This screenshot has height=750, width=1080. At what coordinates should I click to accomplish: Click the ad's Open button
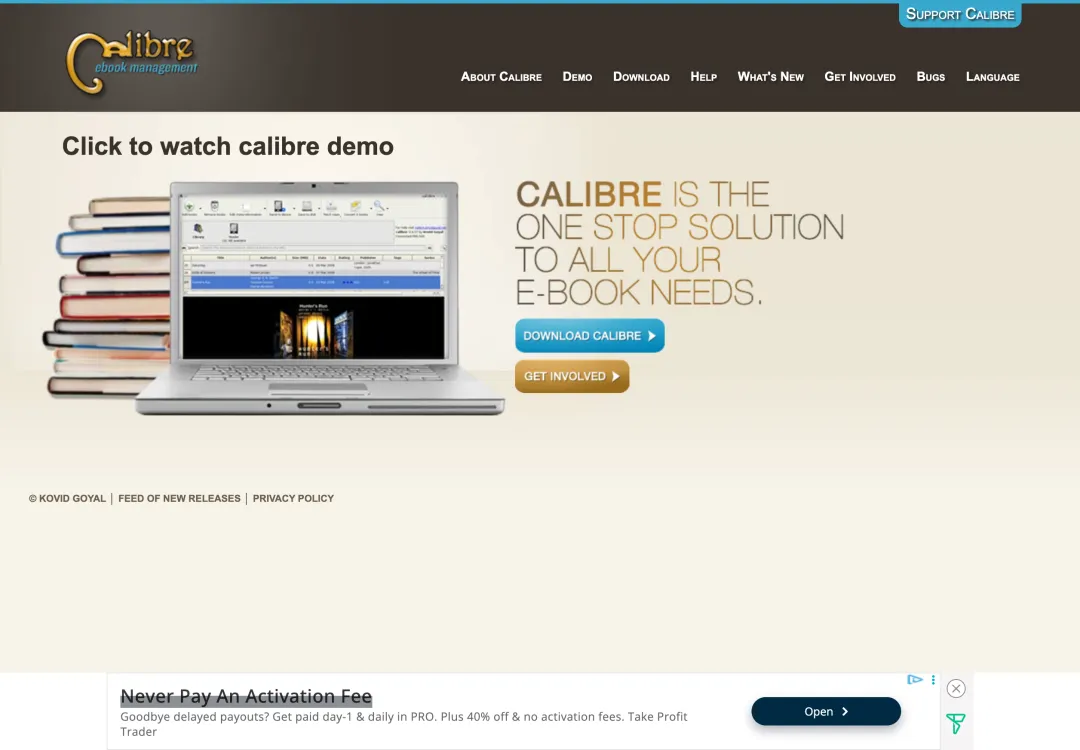pos(826,711)
